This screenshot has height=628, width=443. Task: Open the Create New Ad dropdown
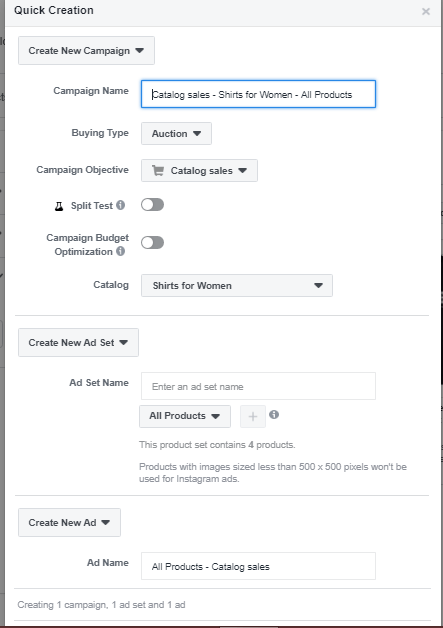[x=69, y=522]
